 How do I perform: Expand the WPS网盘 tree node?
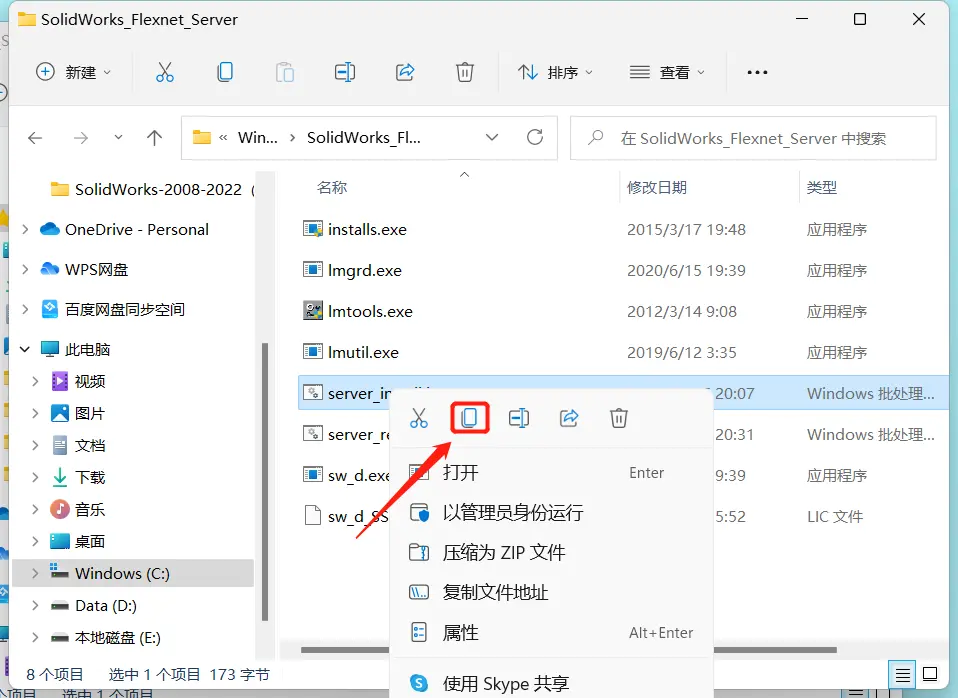point(25,269)
